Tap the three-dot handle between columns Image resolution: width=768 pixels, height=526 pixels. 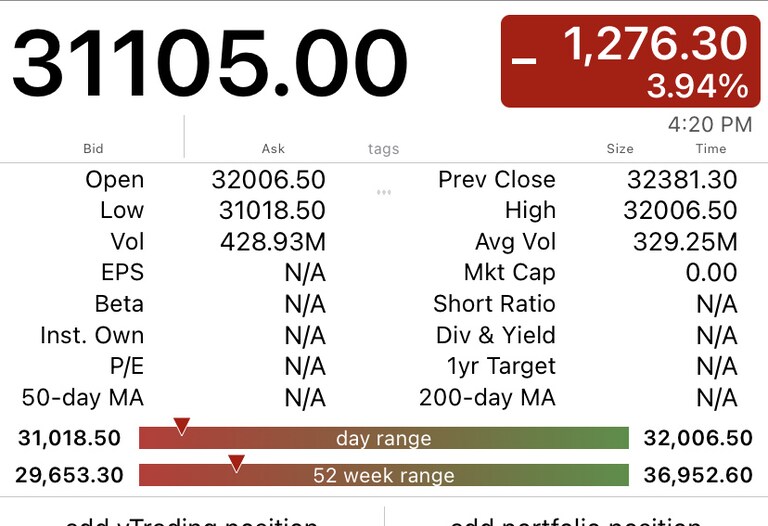click(x=384, y=192)
